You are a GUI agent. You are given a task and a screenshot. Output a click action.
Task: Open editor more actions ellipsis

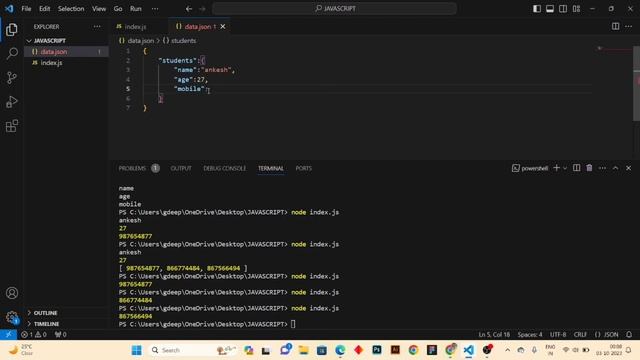pyautogui.click(x=628, y=27)
